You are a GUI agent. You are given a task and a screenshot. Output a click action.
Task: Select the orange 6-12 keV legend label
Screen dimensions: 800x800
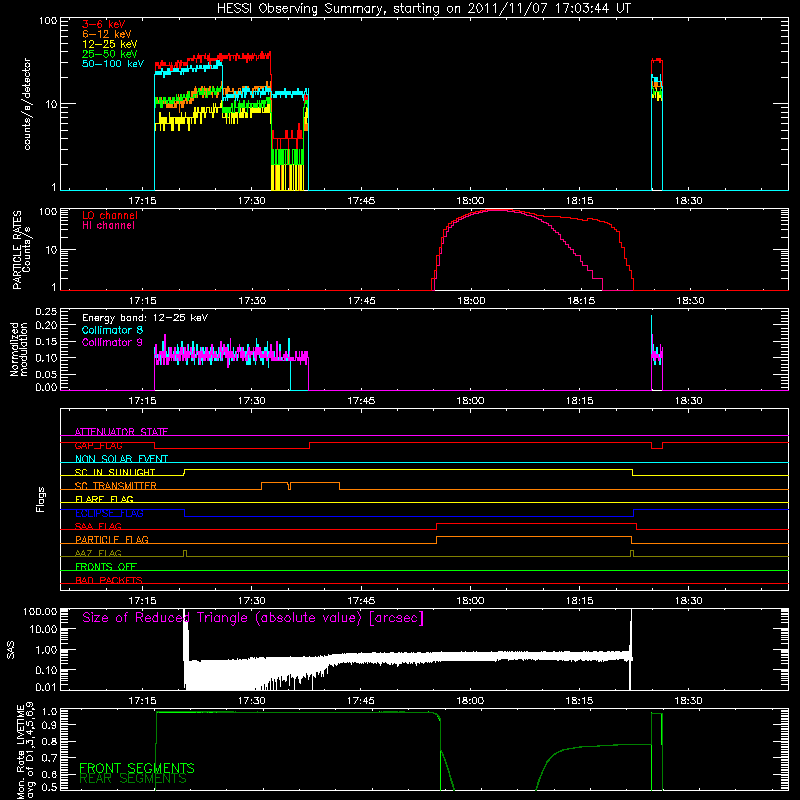106,34
